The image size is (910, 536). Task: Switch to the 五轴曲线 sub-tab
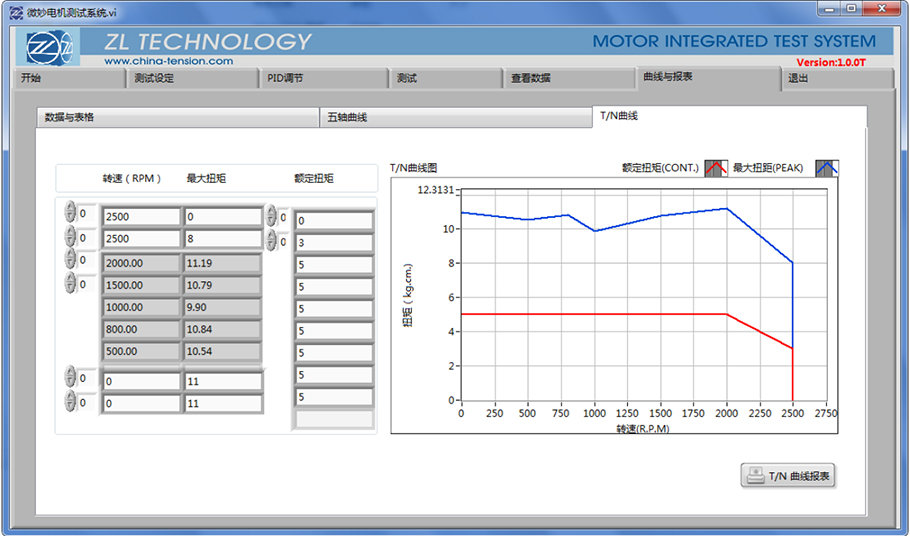coord(455,117)
